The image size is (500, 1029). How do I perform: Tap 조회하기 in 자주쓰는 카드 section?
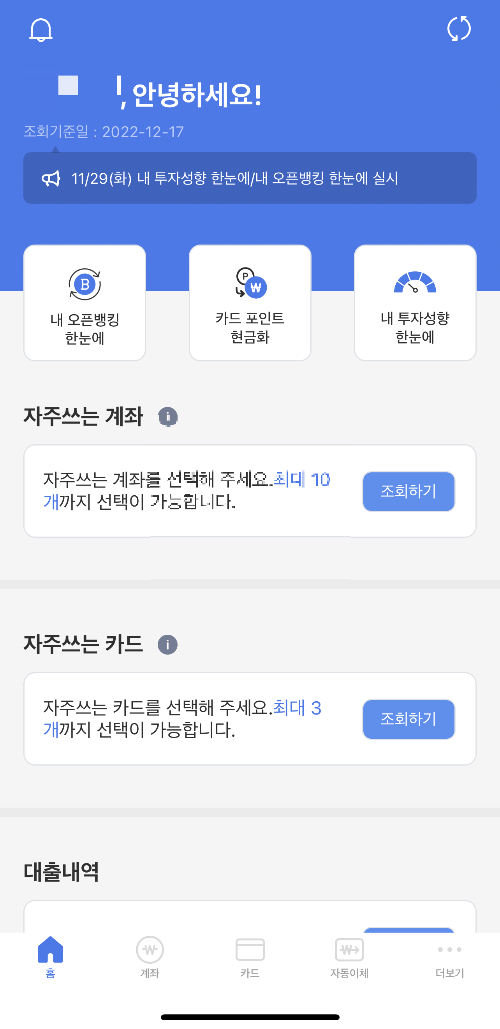click(409, 719)
